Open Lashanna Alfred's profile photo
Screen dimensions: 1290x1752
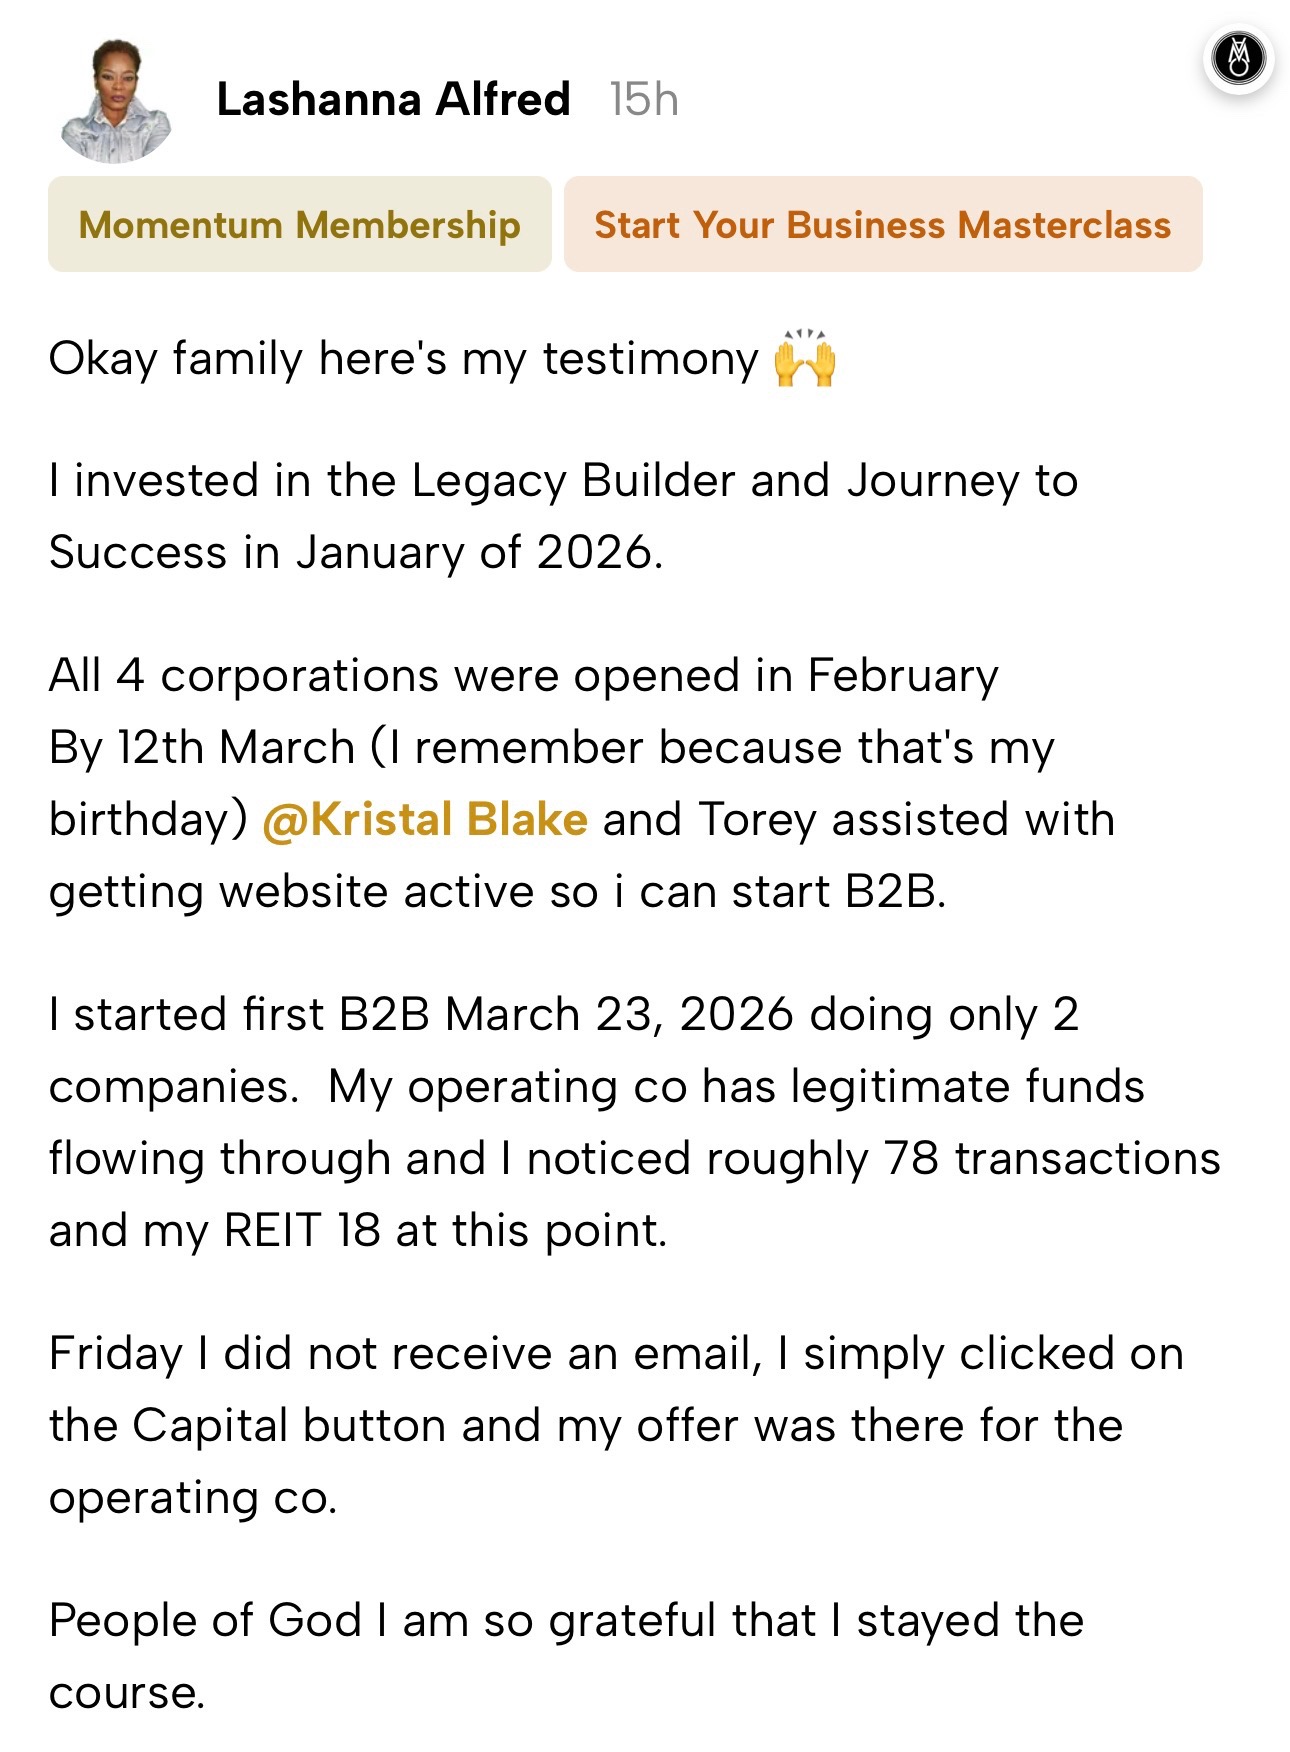[x=117, y=101]
